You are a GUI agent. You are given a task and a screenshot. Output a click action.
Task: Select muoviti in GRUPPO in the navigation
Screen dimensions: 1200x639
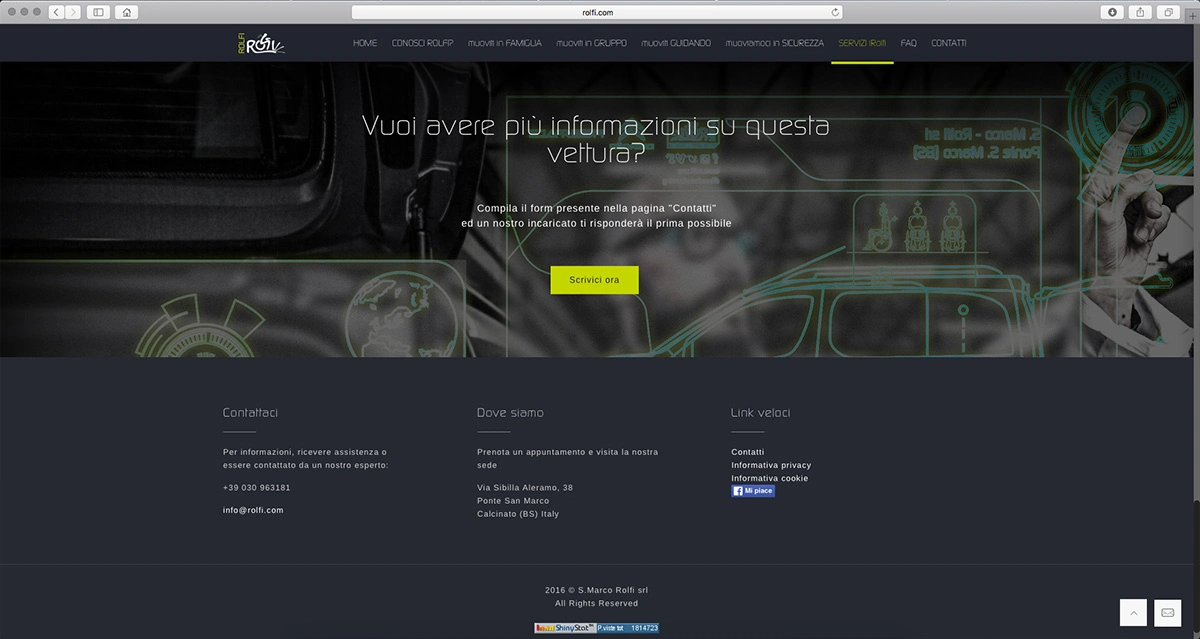click(592, 44)
